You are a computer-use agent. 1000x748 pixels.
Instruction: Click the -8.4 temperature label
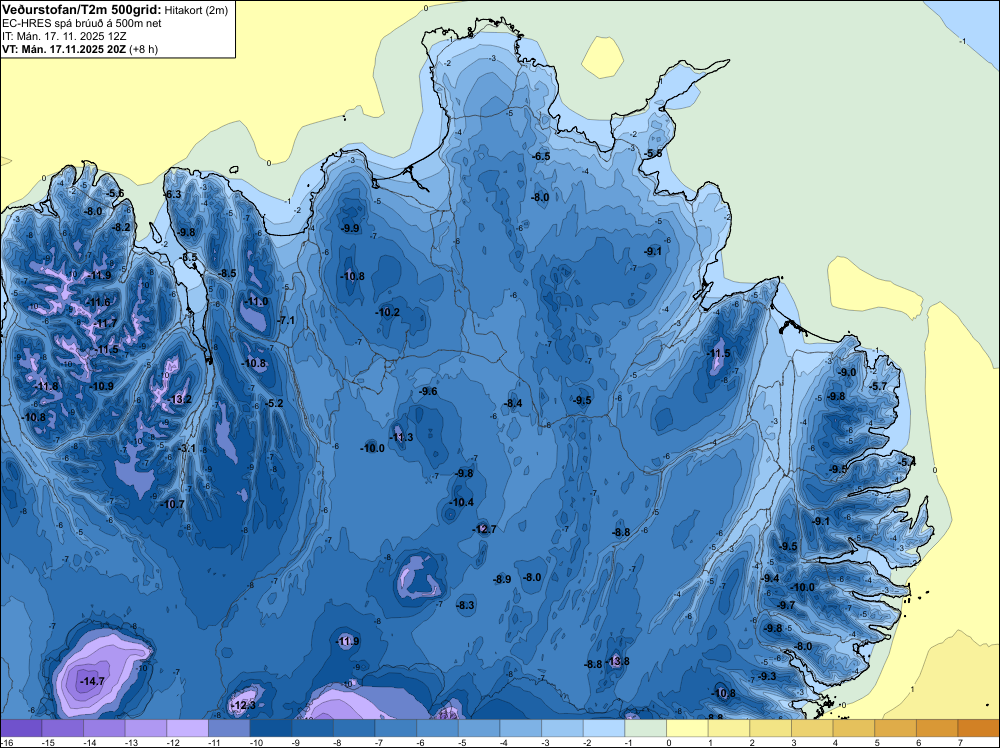pyautogui.click(x=513, y=404)
